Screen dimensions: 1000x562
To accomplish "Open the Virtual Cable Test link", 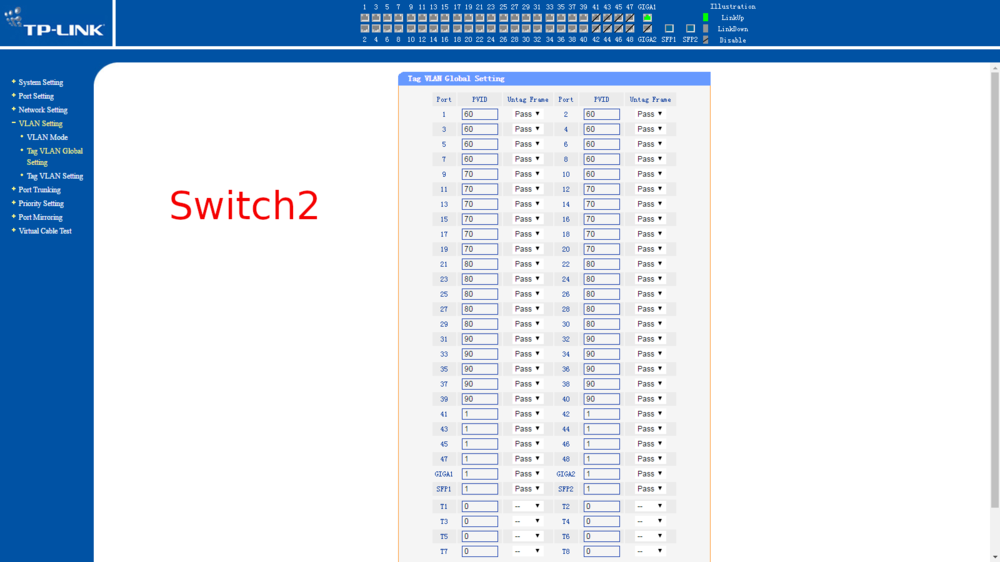I will coord(45,231).
